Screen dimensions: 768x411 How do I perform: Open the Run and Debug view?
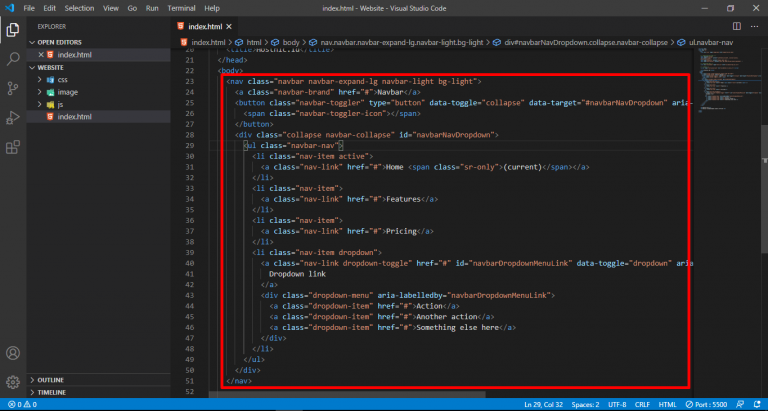pyautogui.click(x=13, y=117)
